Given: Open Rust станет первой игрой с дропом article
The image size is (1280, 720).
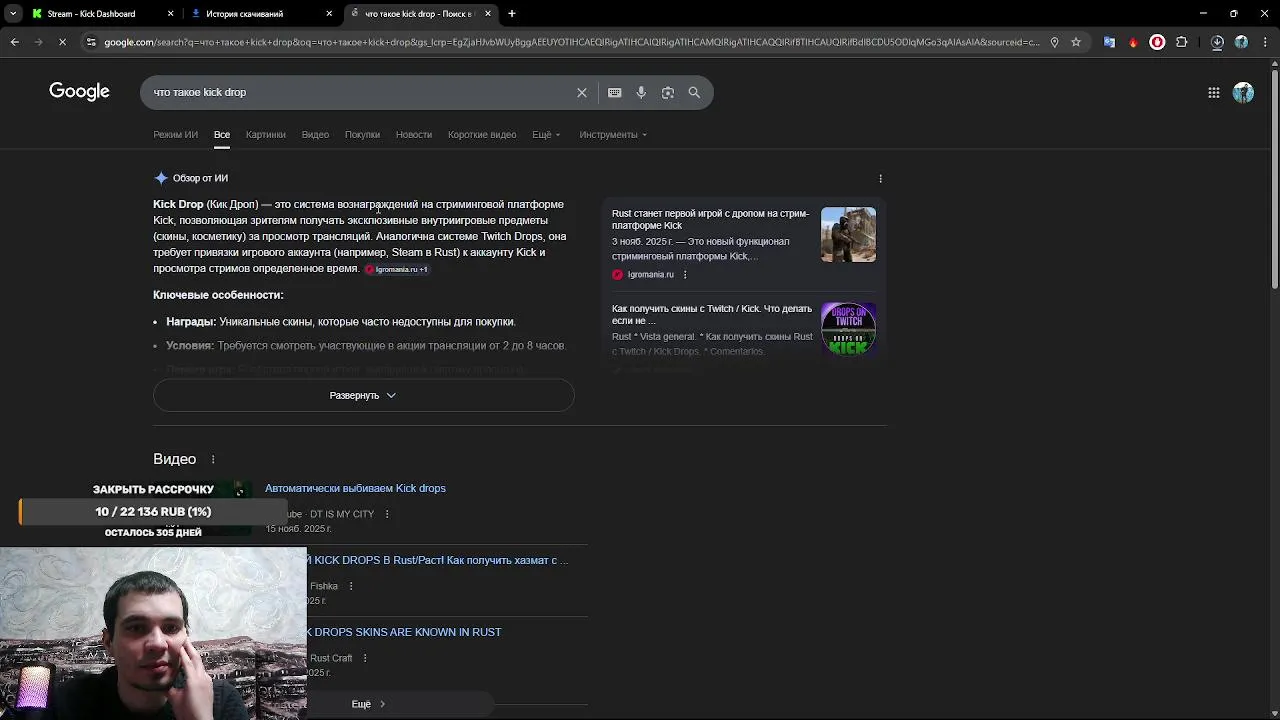Looking at the screenshot, I should tap(711, 219).
